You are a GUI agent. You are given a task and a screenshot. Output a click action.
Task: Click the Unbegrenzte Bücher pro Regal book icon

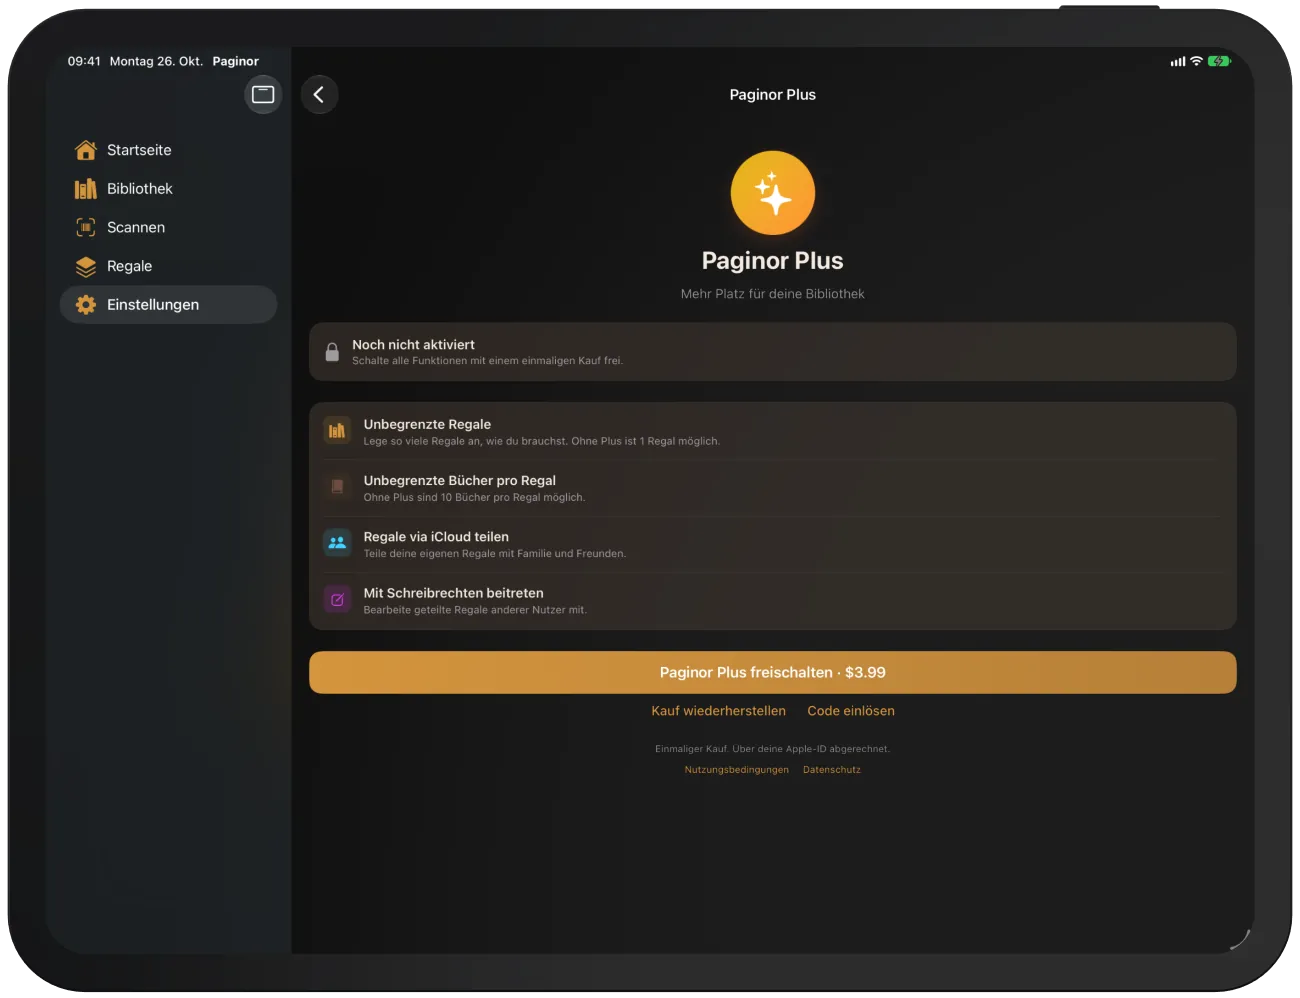coord(337,487)
